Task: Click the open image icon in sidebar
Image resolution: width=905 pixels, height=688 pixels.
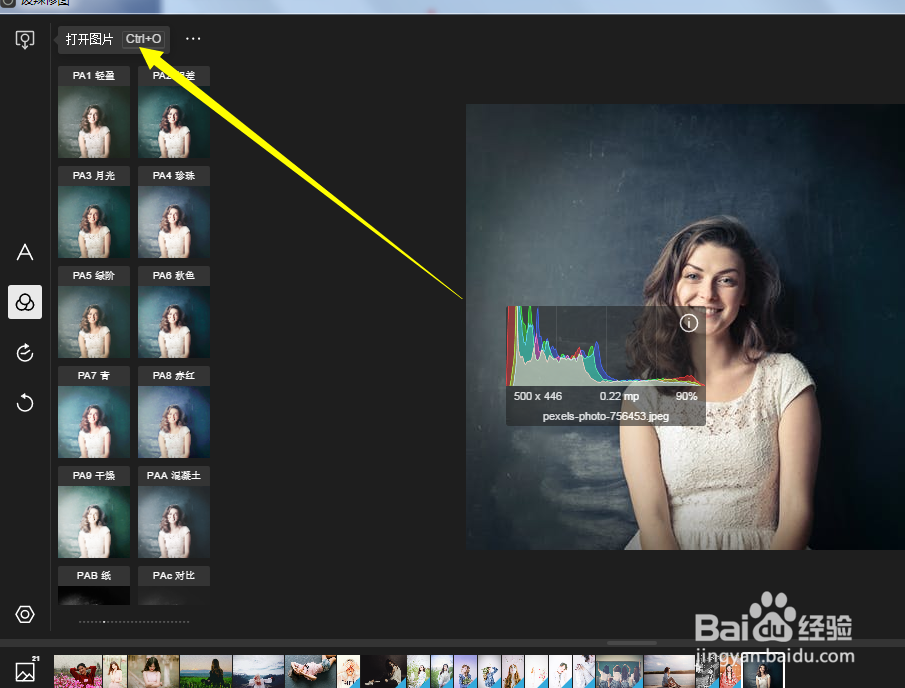Action: coord(25,40)
